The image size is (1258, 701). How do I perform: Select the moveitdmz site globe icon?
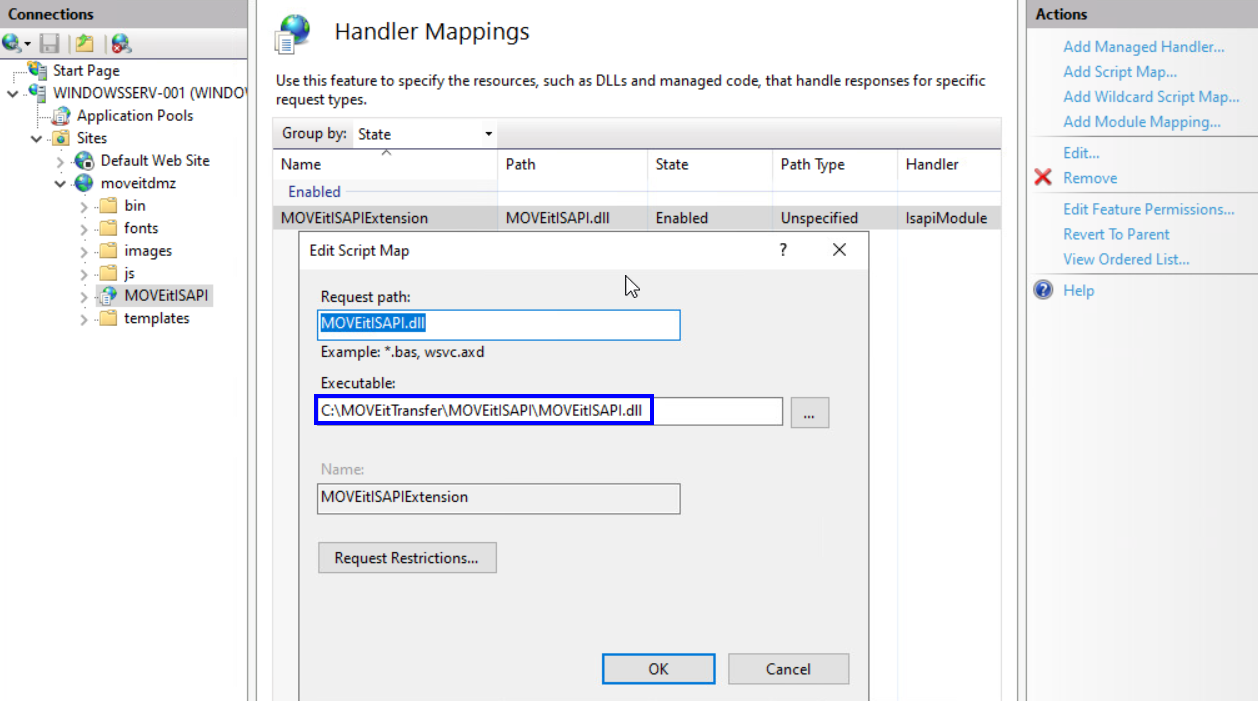click(x=85, y=184)
